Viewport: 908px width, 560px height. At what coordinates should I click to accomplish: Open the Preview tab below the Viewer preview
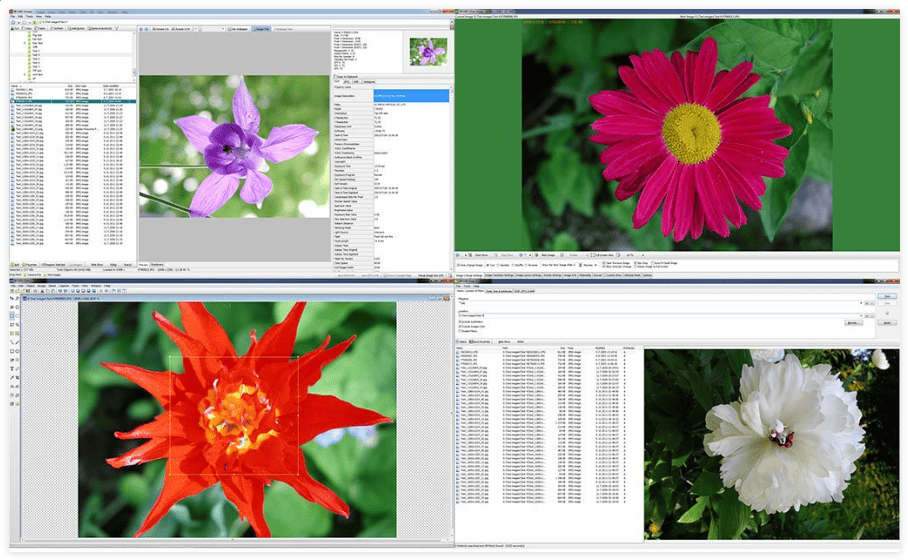[142, 265]
